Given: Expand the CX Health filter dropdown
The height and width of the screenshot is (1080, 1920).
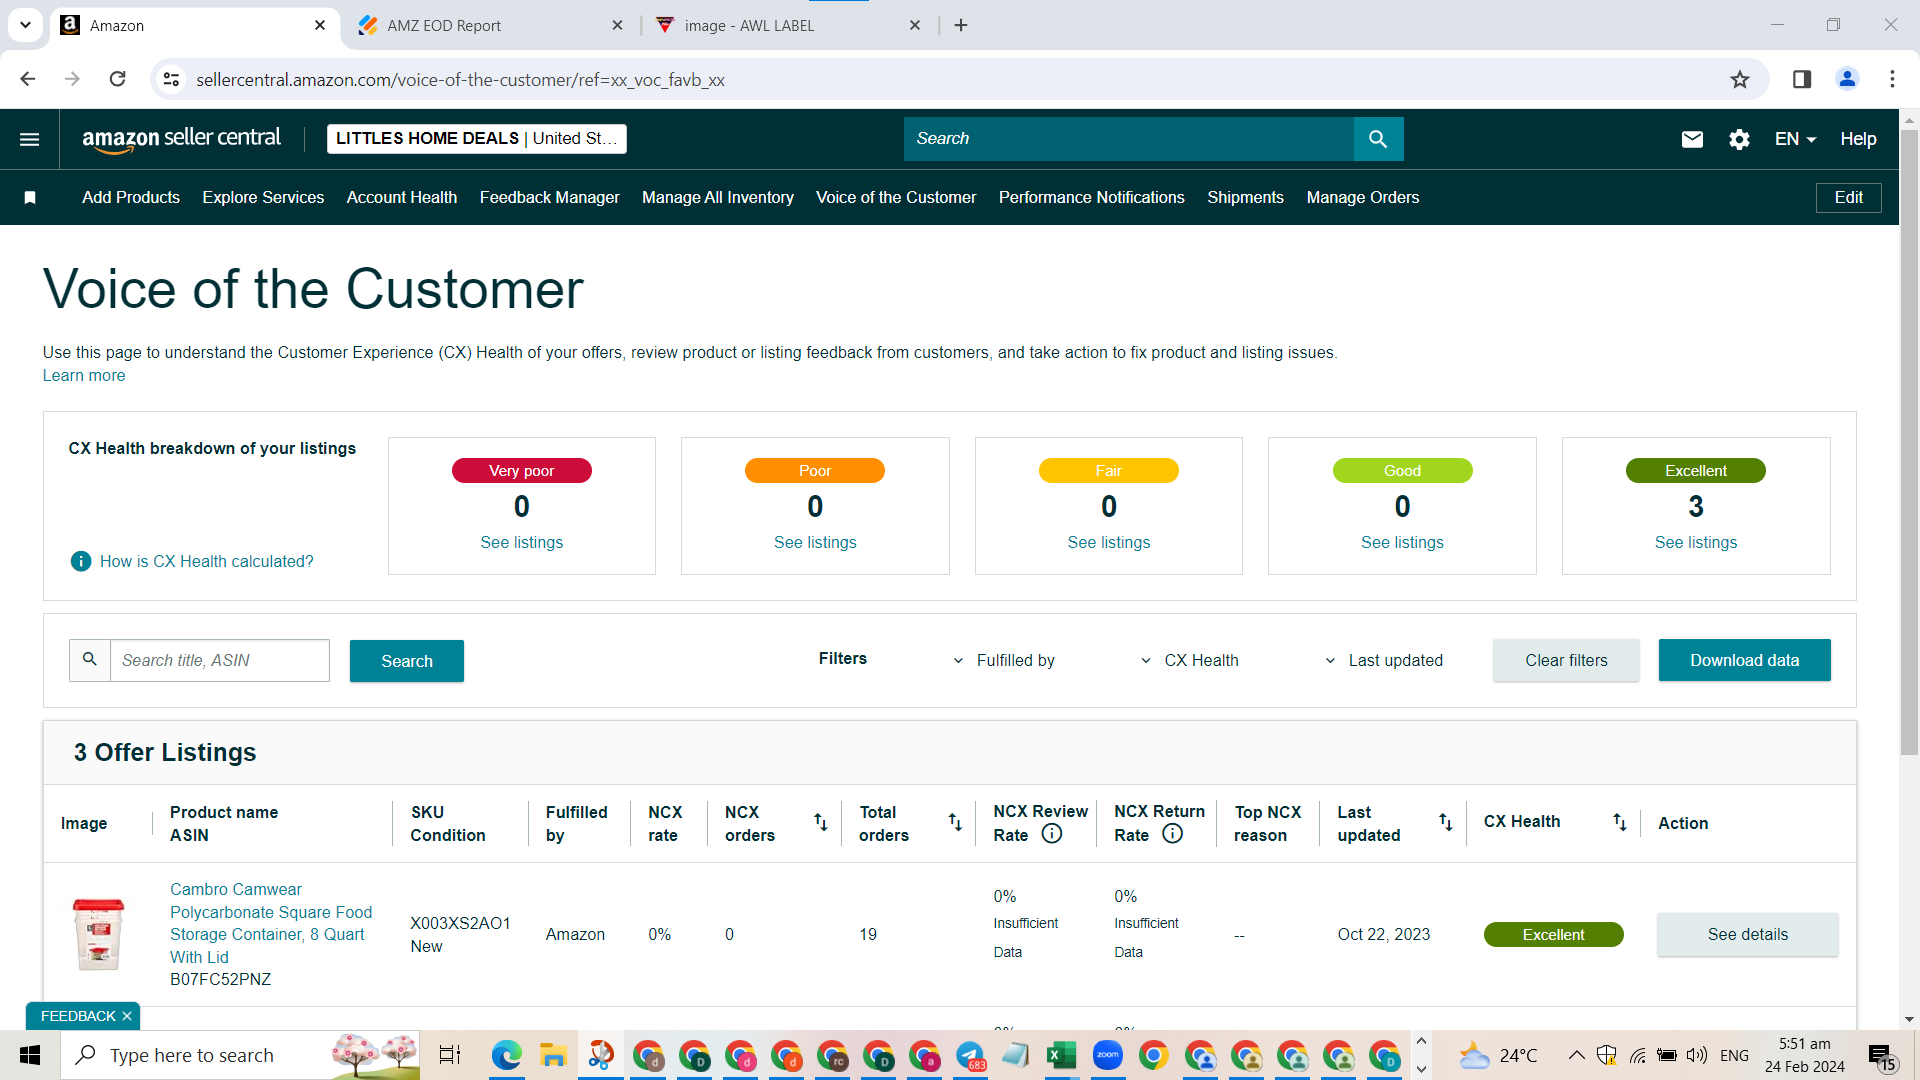Looking at the screenshot, I should [1189, 661].
